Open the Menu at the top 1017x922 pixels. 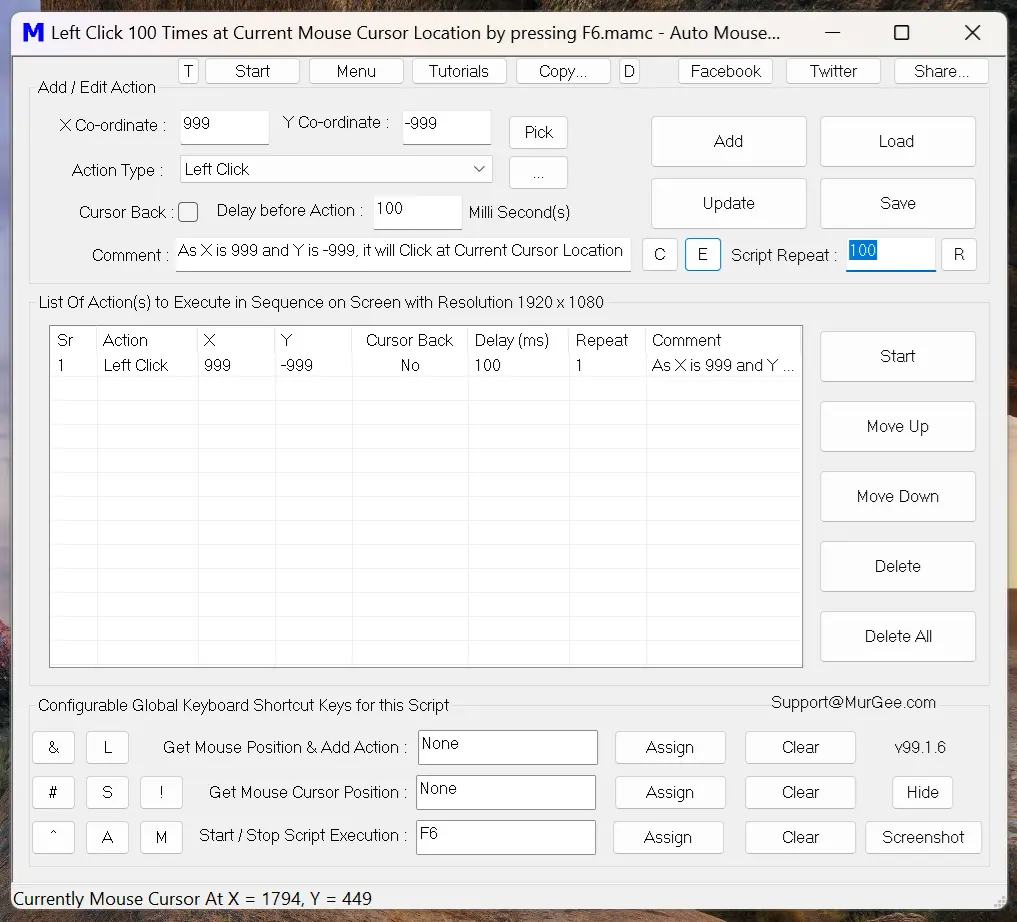click(356, 71)
